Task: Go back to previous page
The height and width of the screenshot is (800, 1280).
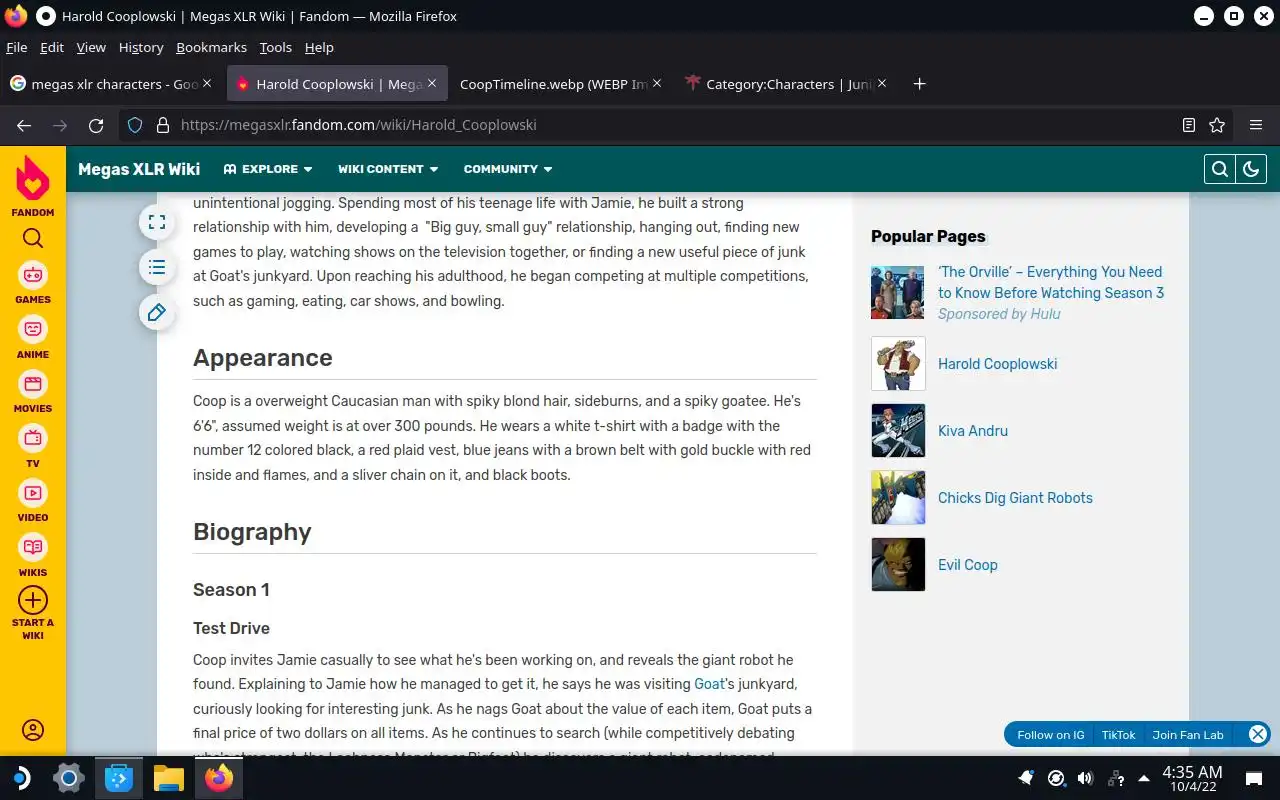Action: click(x=24, y=125)
